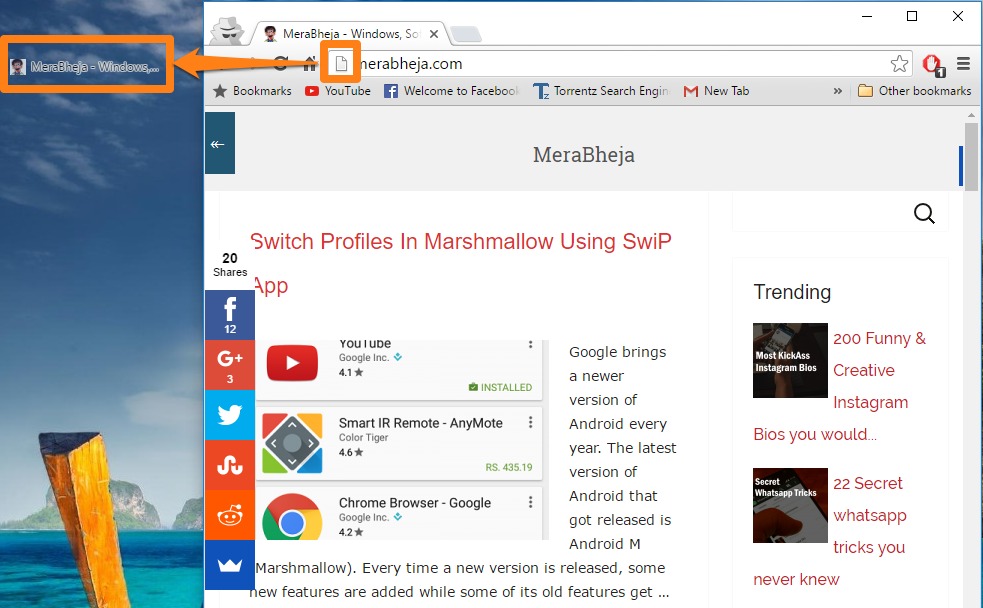983x608 pixels.
Task: Click the red Opera-style extension icon
Action: (x=933, y=64)
